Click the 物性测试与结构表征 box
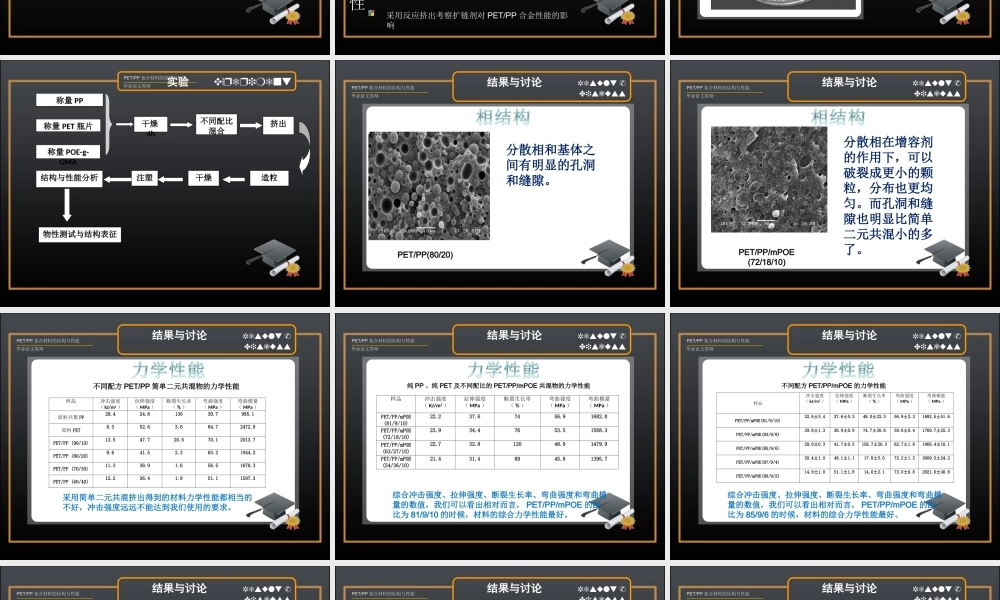The image size is (1000, 600). point(79,235)
